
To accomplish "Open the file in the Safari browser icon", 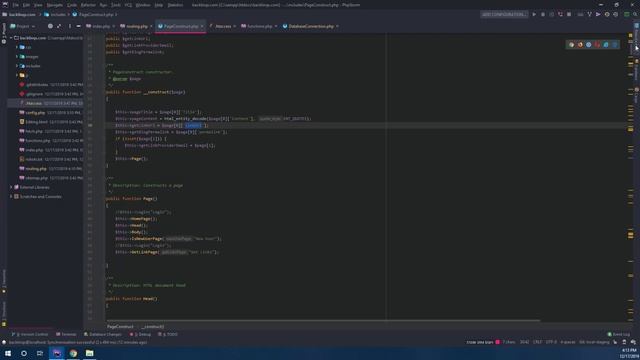I will 589,44.
